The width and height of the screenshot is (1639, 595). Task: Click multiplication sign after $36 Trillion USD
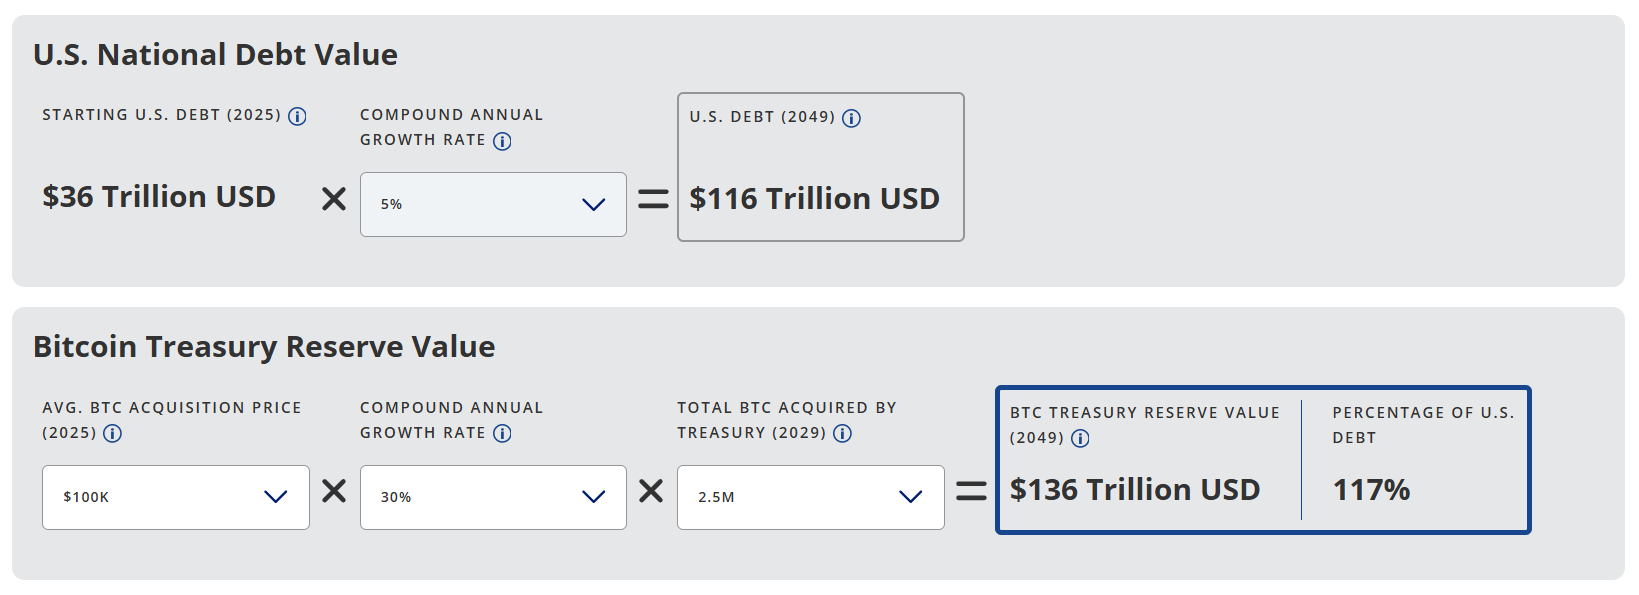[x=334, y=199]
